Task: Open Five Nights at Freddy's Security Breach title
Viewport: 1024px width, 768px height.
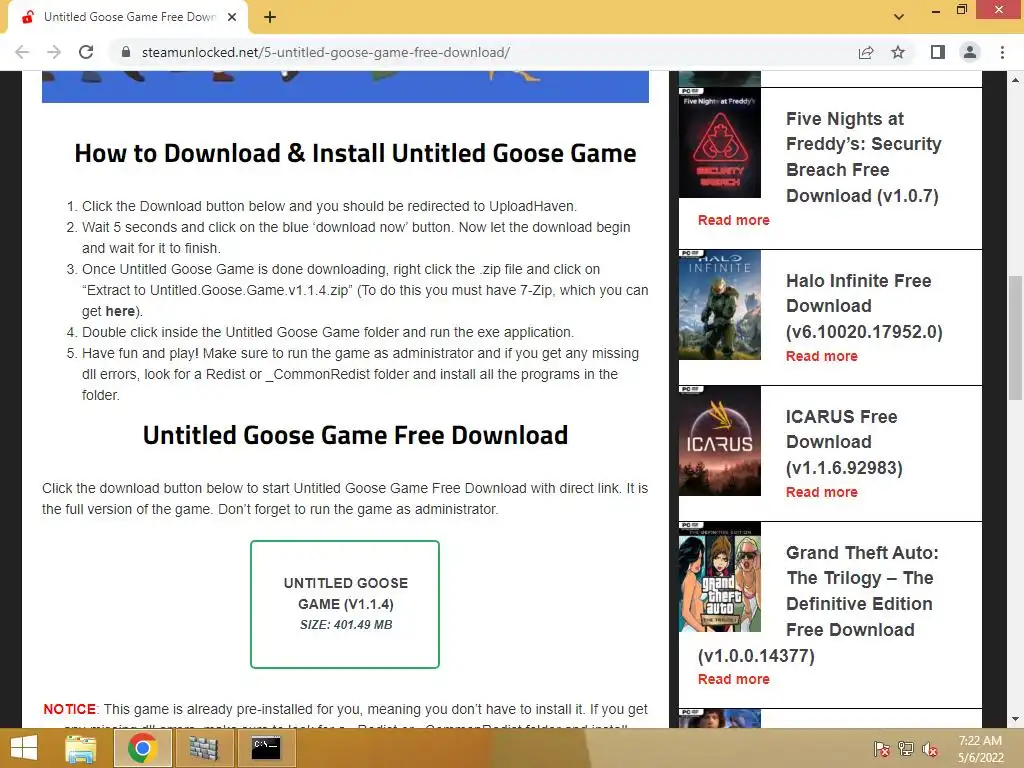Action: pos(863,157)
